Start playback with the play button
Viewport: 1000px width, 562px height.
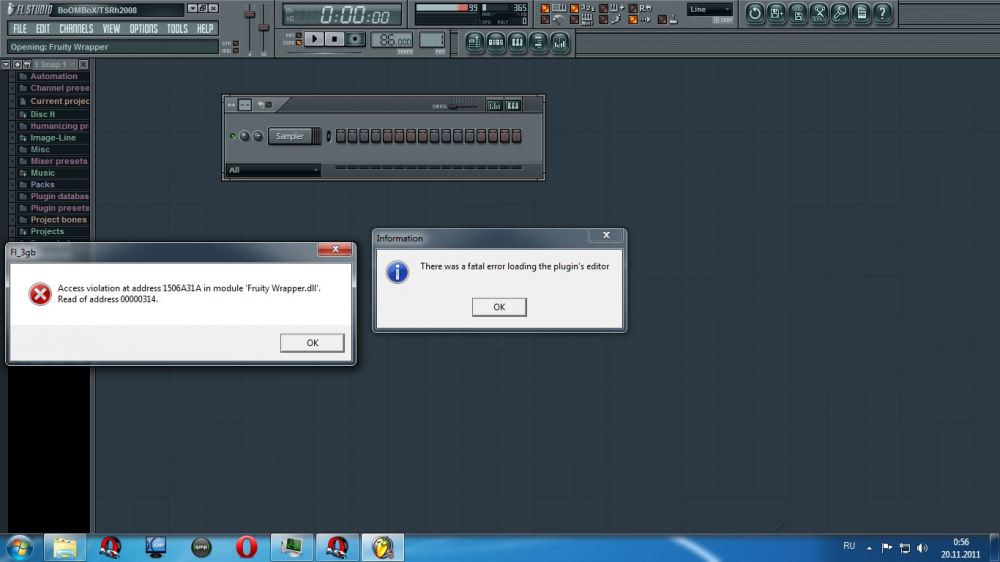click(x=314, y=39)
